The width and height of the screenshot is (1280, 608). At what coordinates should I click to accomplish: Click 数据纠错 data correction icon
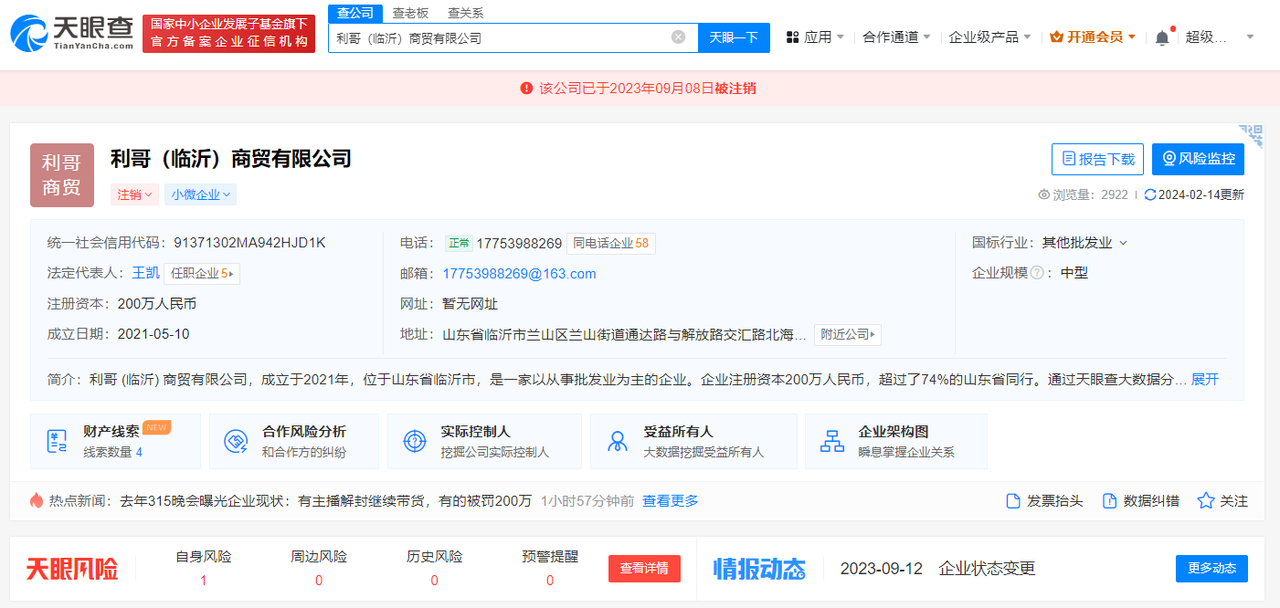(1109, 501)
